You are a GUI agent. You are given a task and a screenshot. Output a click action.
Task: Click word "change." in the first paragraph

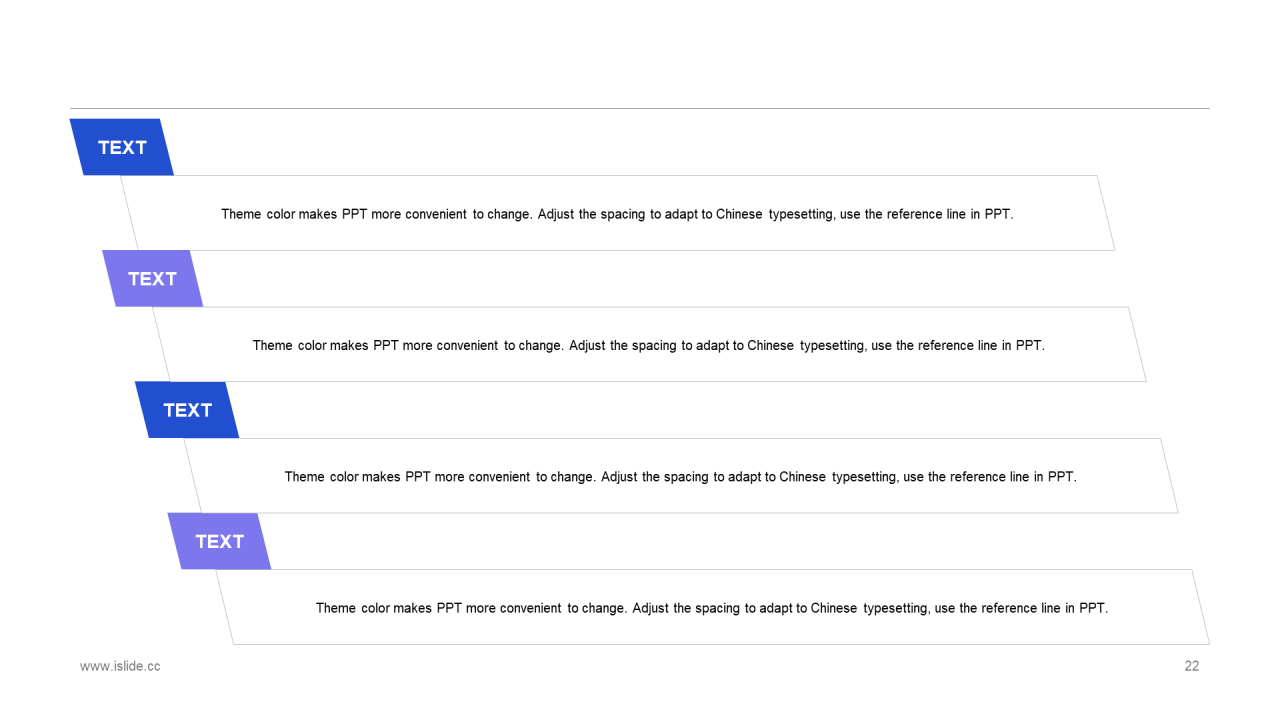(510, 214)
